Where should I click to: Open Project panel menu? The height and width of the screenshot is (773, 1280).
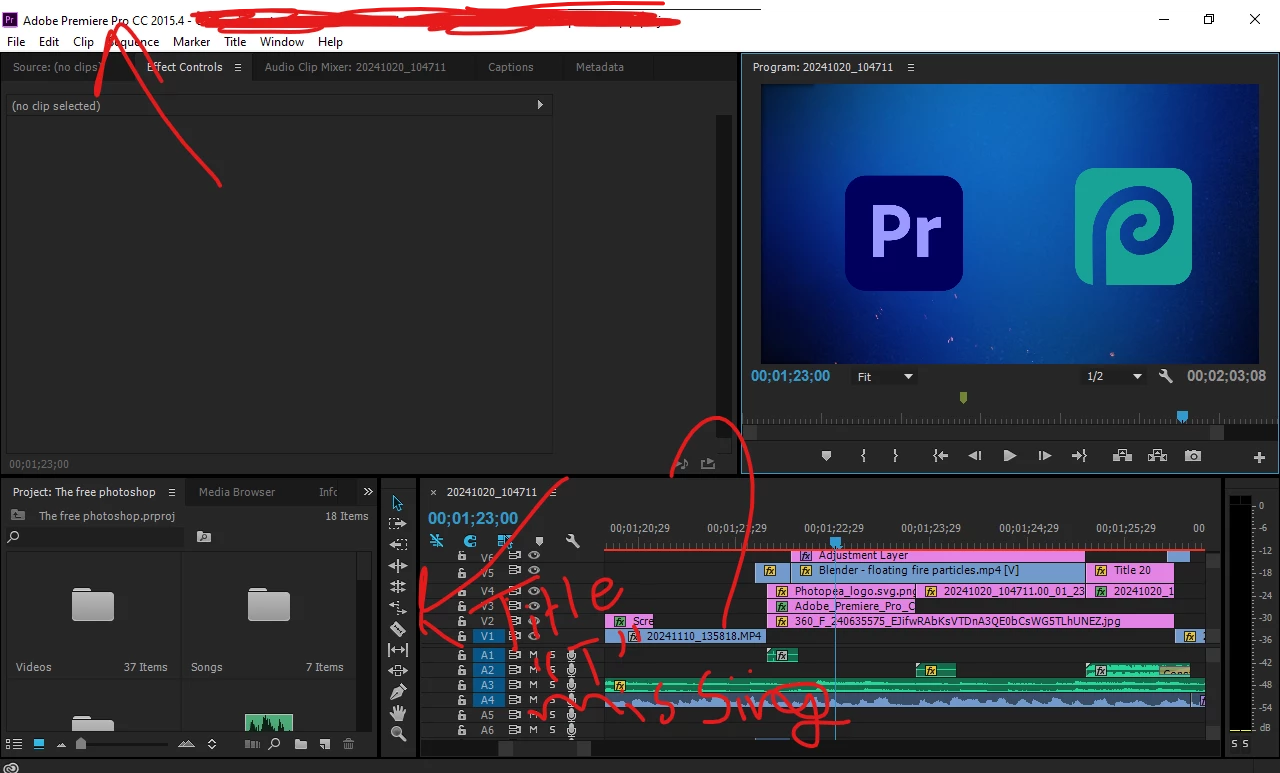[x=171, y=492]
